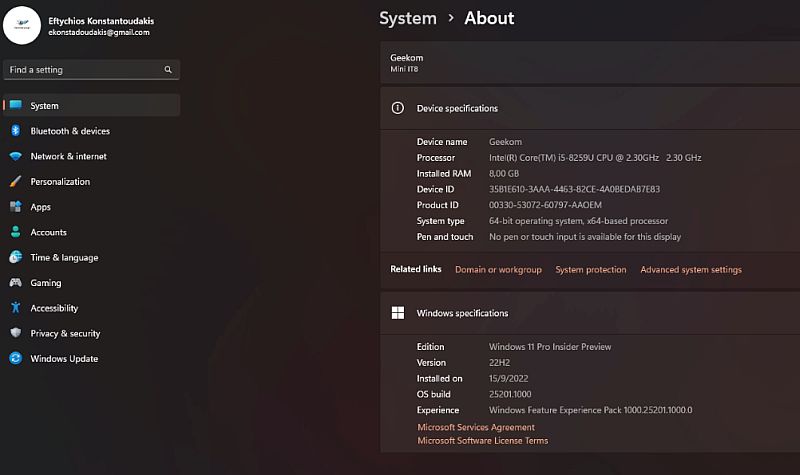800x475 pixels.
Task: Open Microsoft Services Agreement link
Action: click(x=476, y=427)
